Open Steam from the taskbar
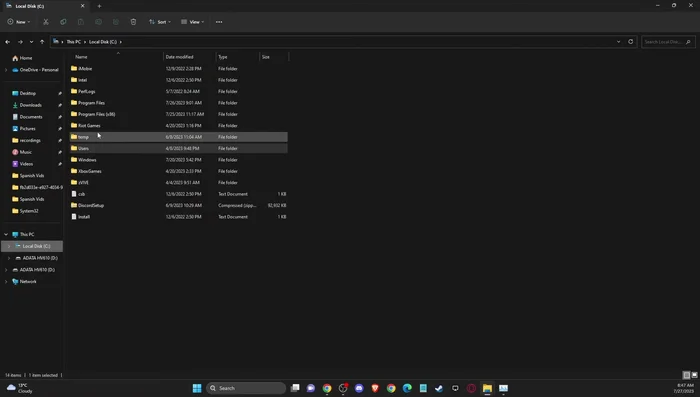 (439, 388)
